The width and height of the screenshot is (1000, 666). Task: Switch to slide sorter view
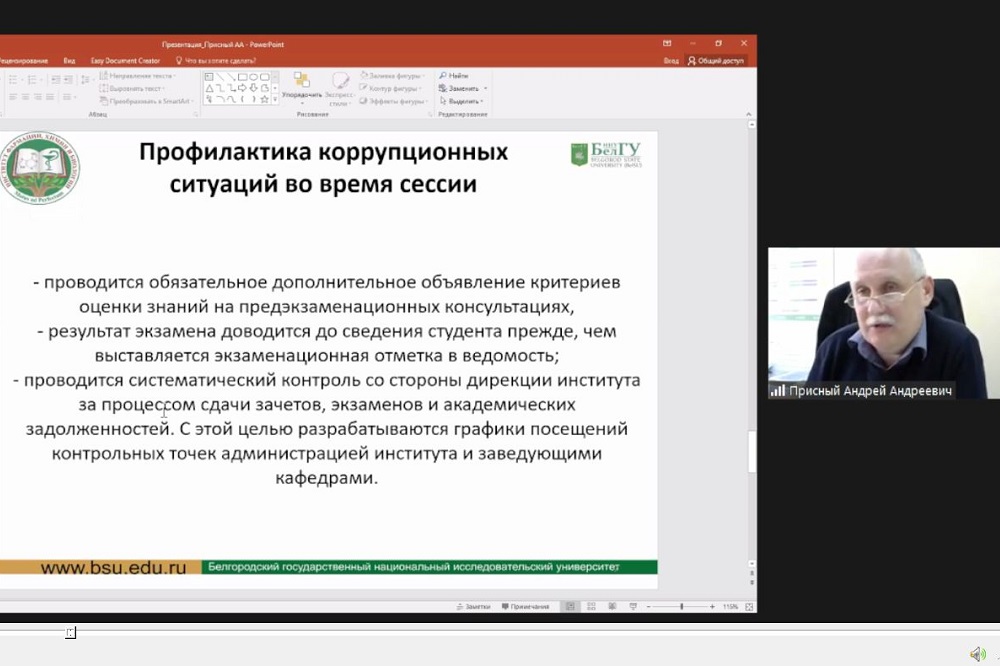(x=591, y=606)
